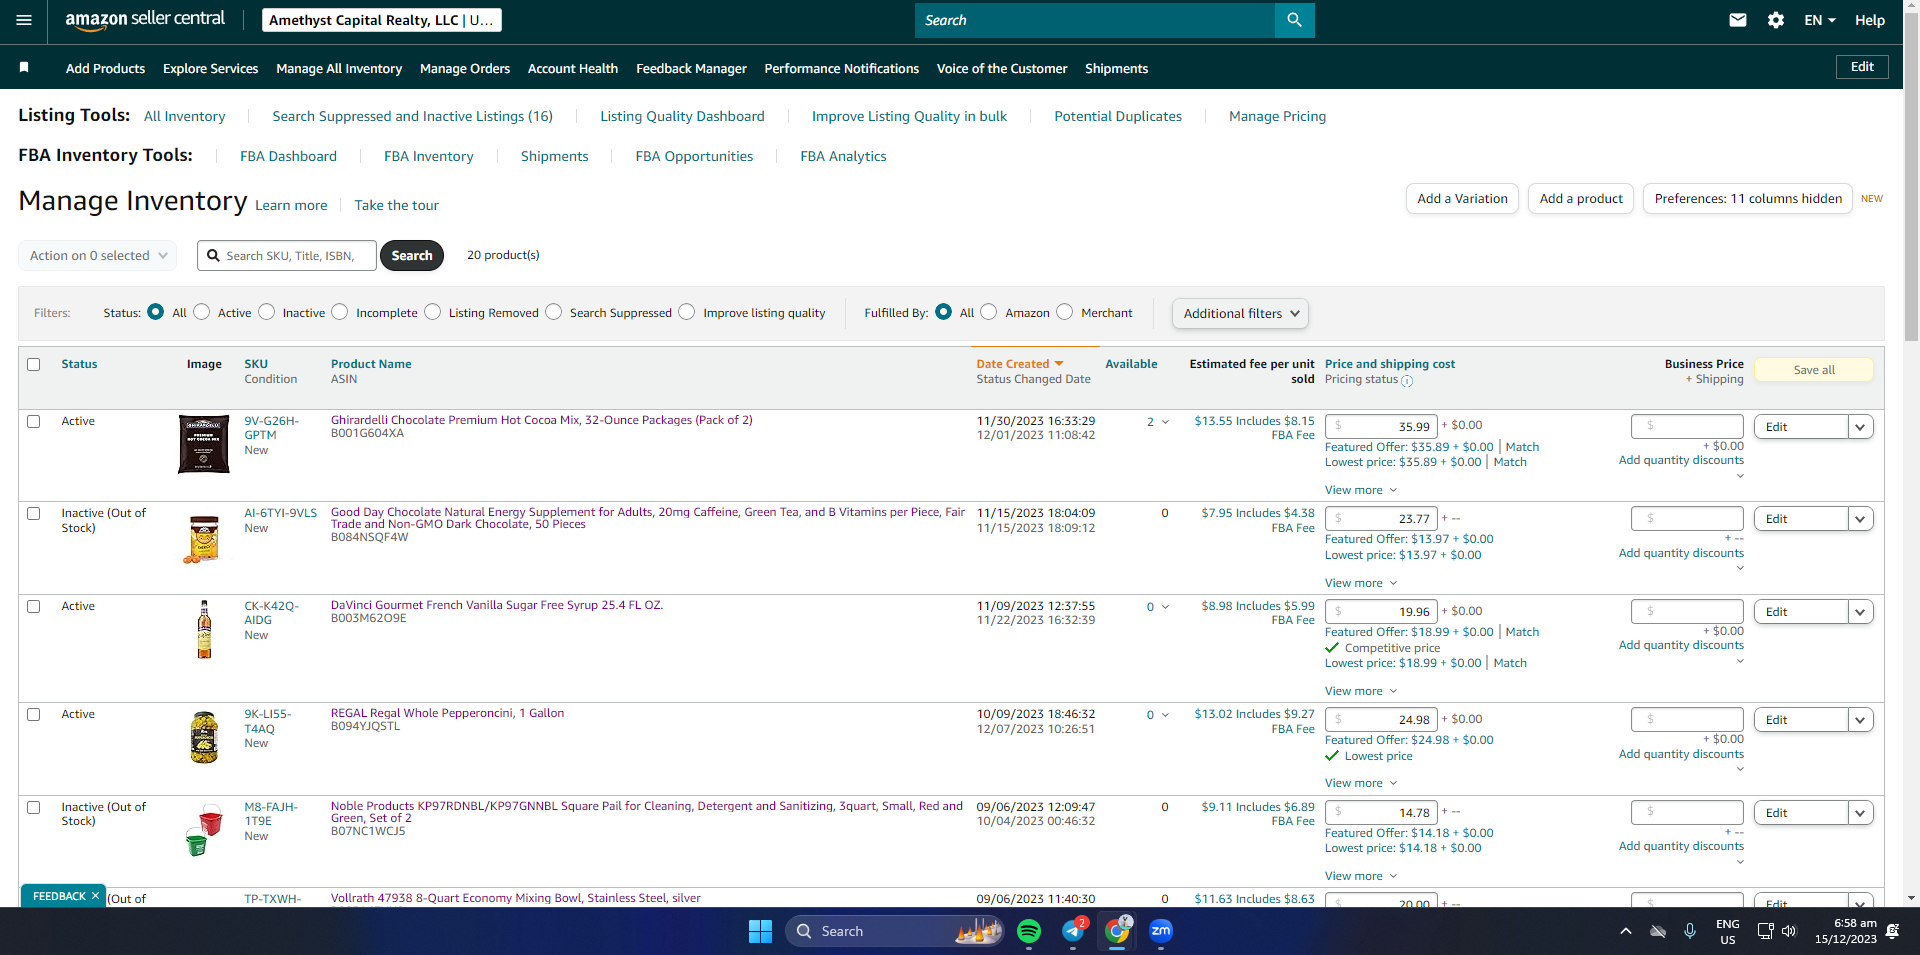Click the Save all button
The width and height of the screenshot is (1920, 955).
coord(1814,370)
